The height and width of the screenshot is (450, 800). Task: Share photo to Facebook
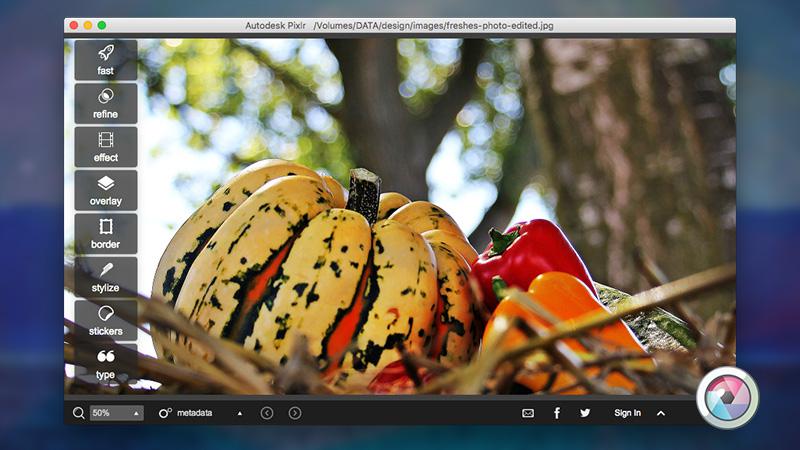[557, 413]
